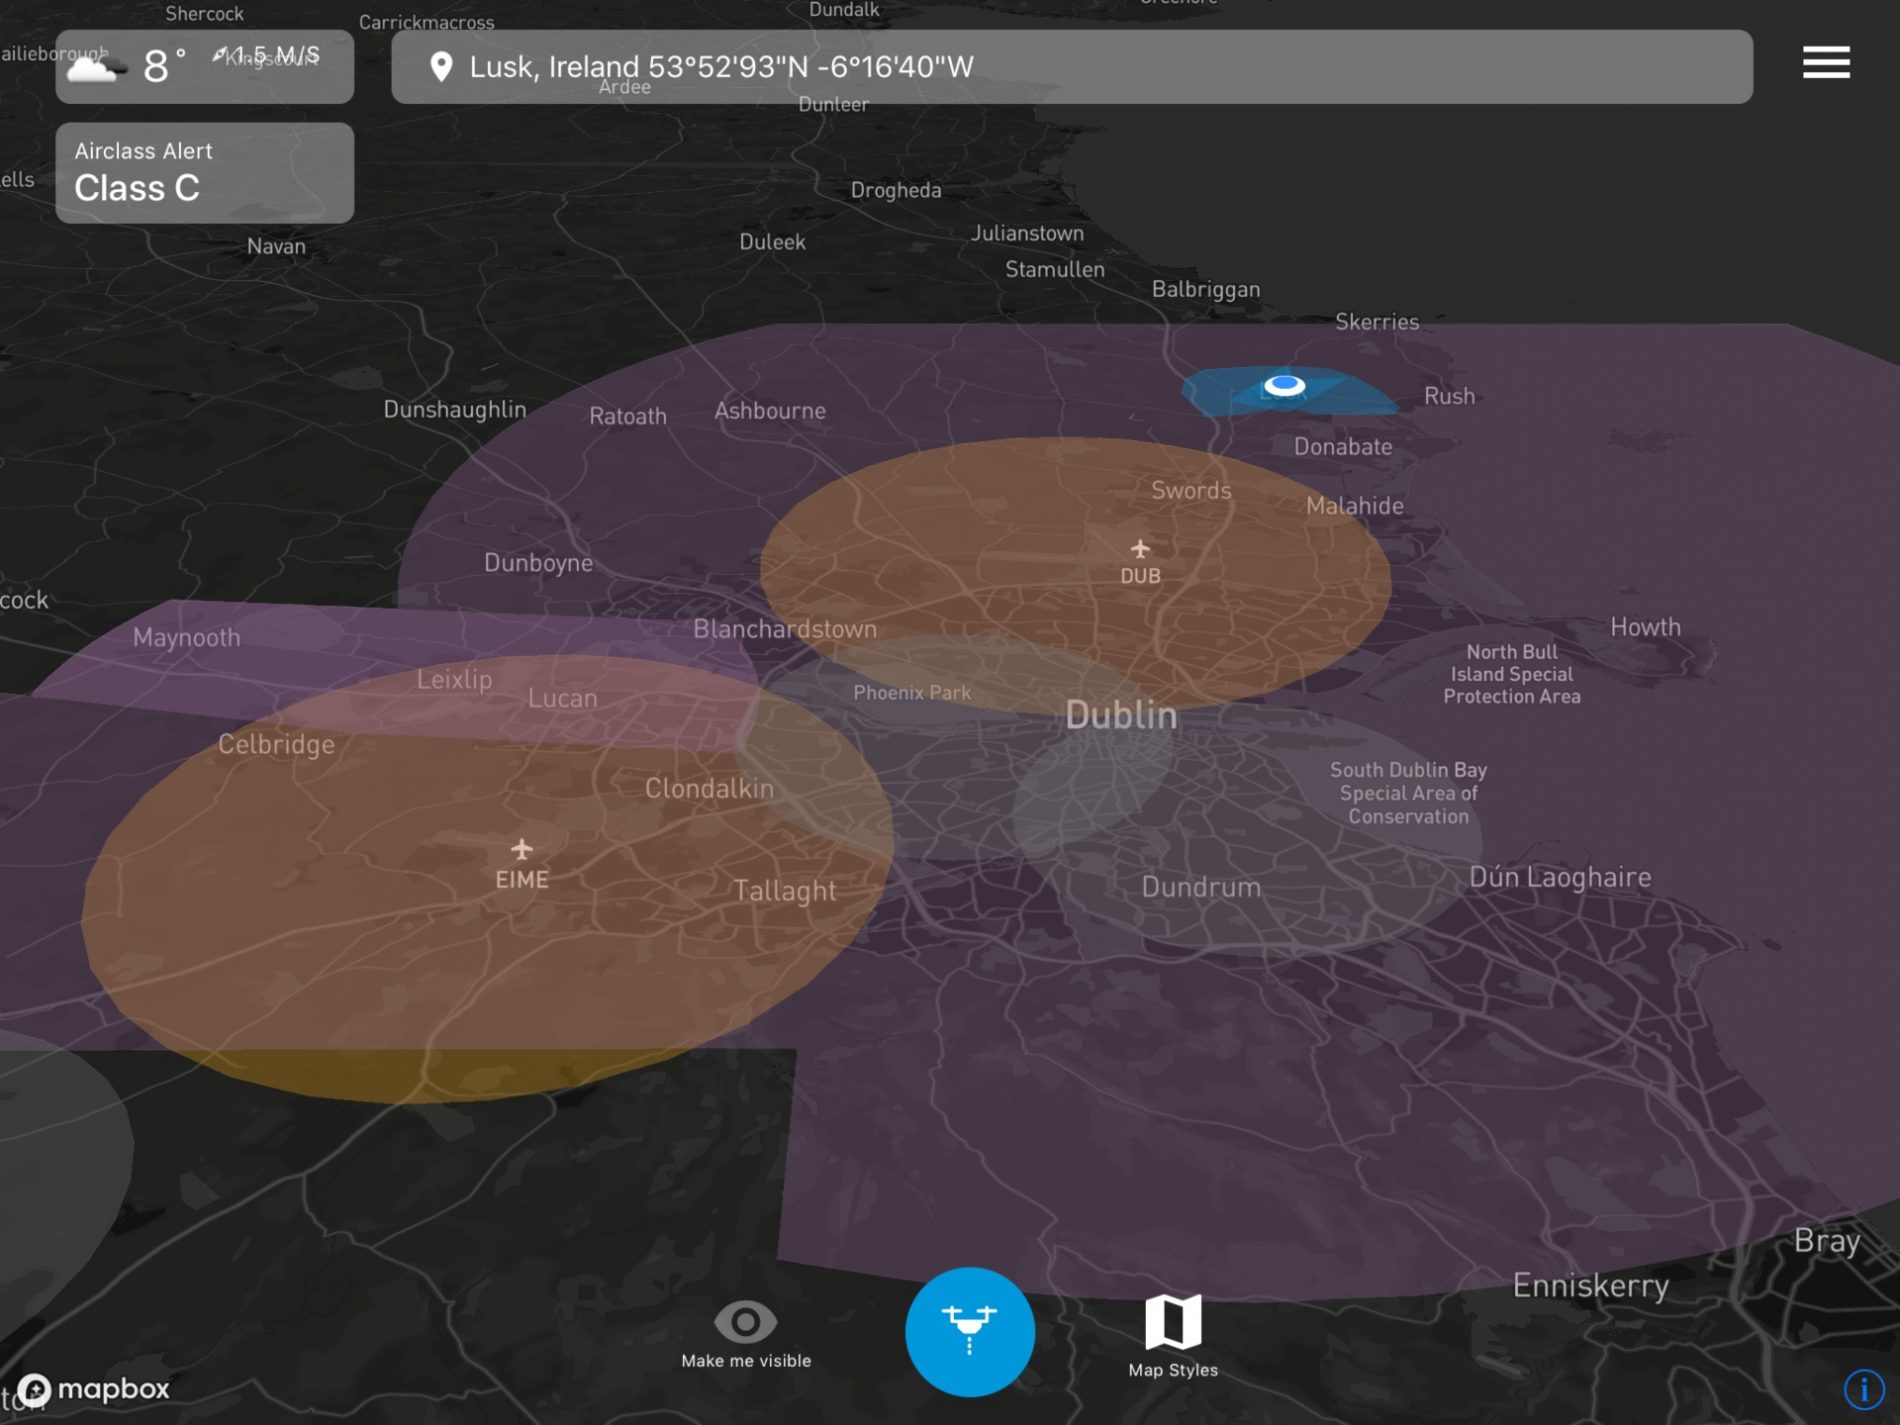The height and width of the screenshot is (1425, 1900).
Task: Click the Stamullen label
Action: [1055, 270]
